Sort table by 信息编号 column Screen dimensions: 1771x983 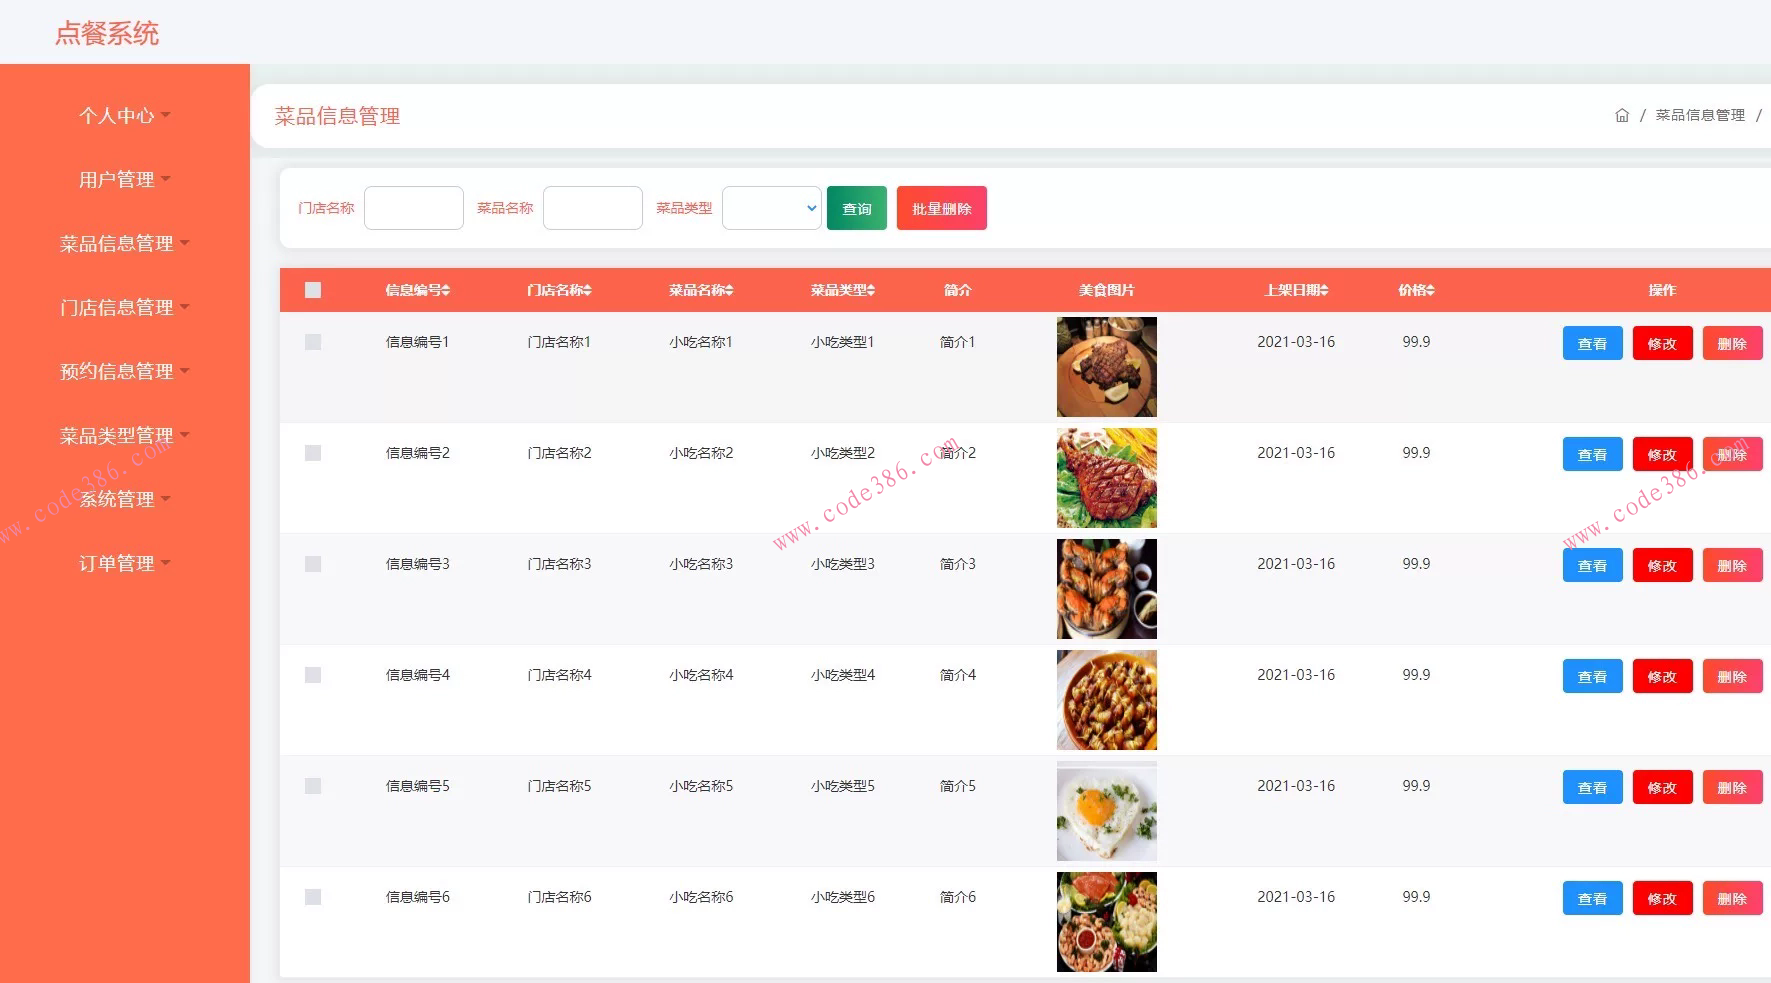tap(418, 290)
